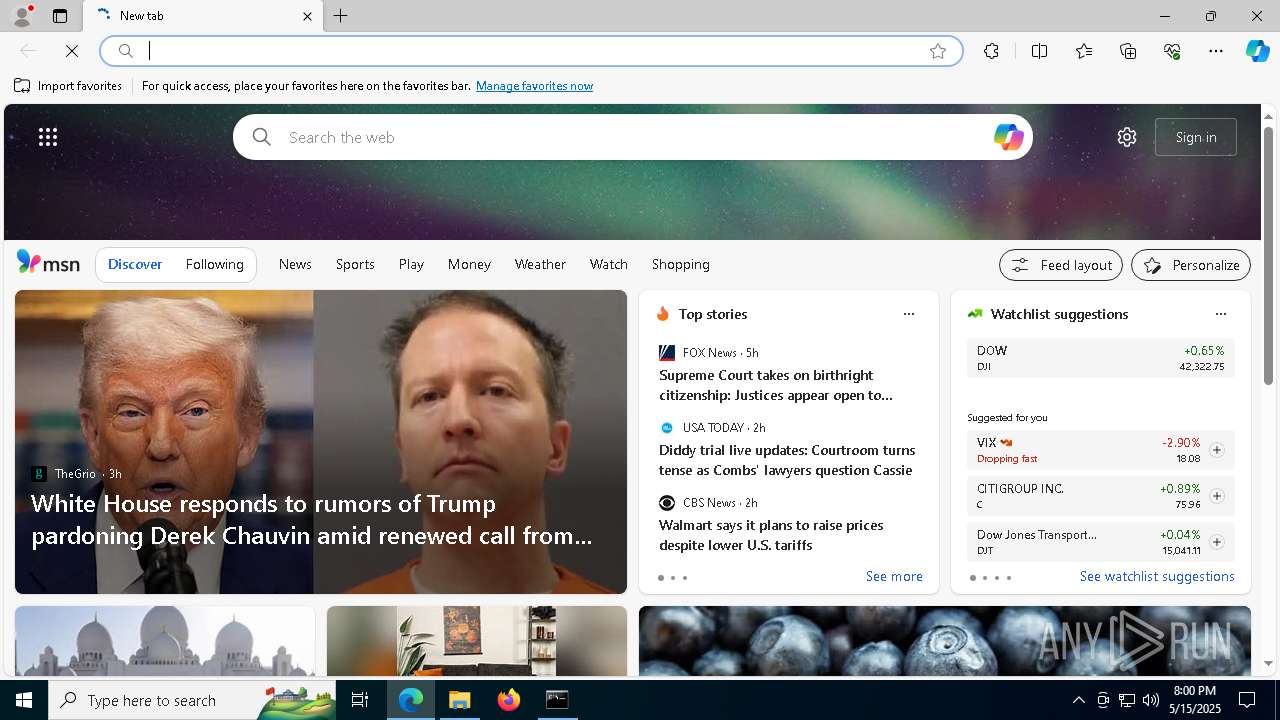This screenshot has width=1280, height=720.
Task: Open Watchlist suggestions options ellipsis
Action: coord(1221,314)
